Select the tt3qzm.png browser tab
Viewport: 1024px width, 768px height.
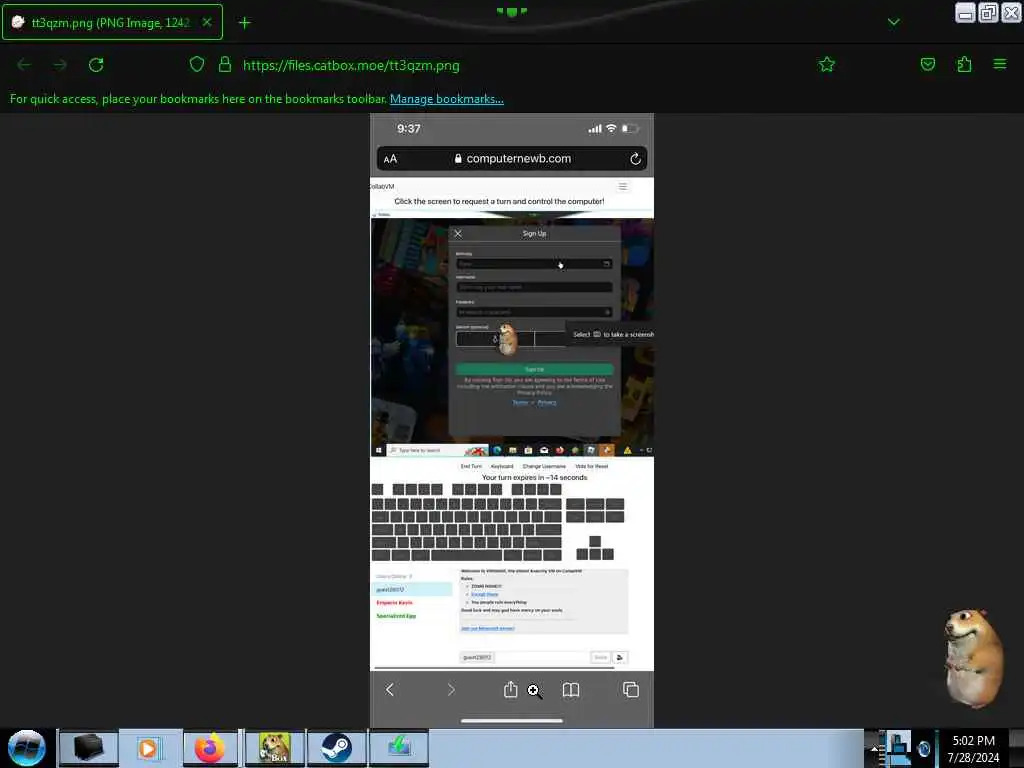tap(112, 22)
